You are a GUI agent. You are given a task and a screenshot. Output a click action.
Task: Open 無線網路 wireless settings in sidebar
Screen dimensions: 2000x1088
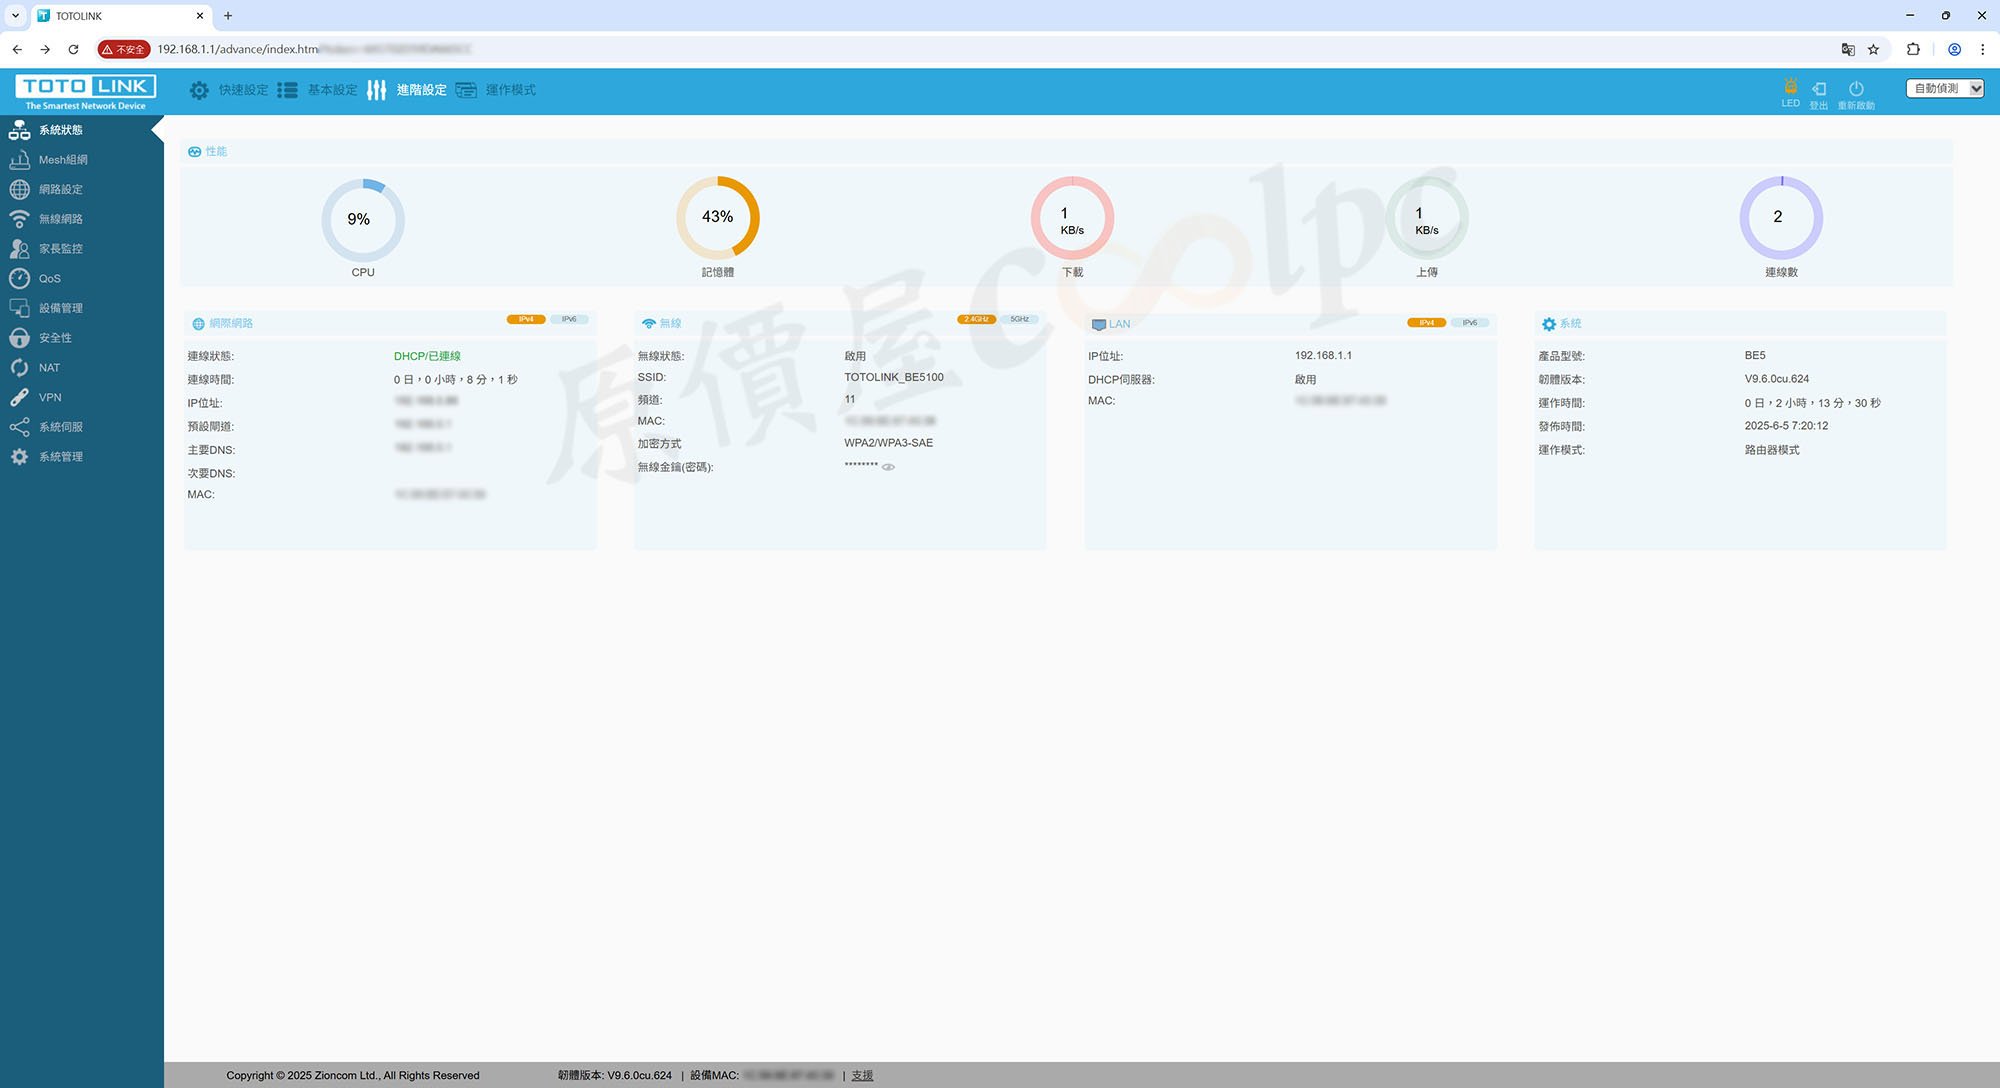[x=60, y=219]
